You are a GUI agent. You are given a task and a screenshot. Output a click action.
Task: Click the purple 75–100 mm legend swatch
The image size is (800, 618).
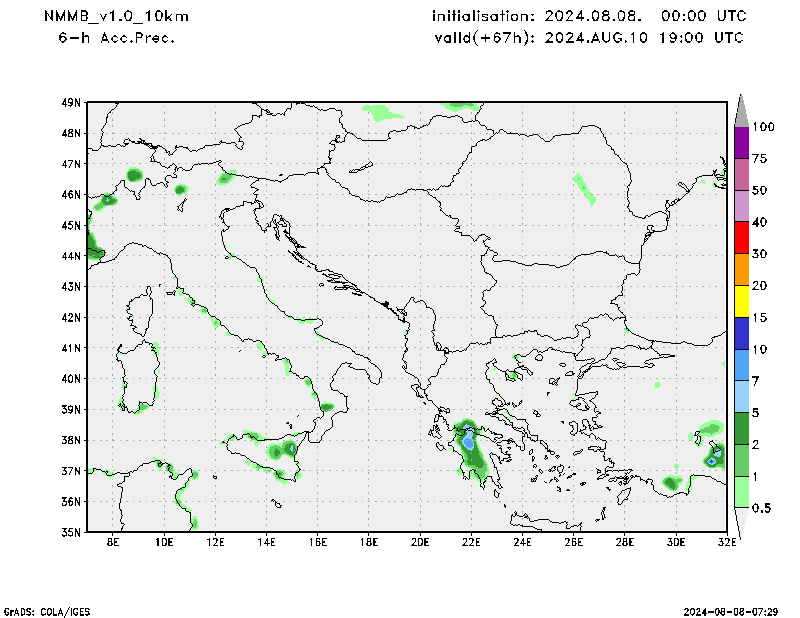point(742,142)
